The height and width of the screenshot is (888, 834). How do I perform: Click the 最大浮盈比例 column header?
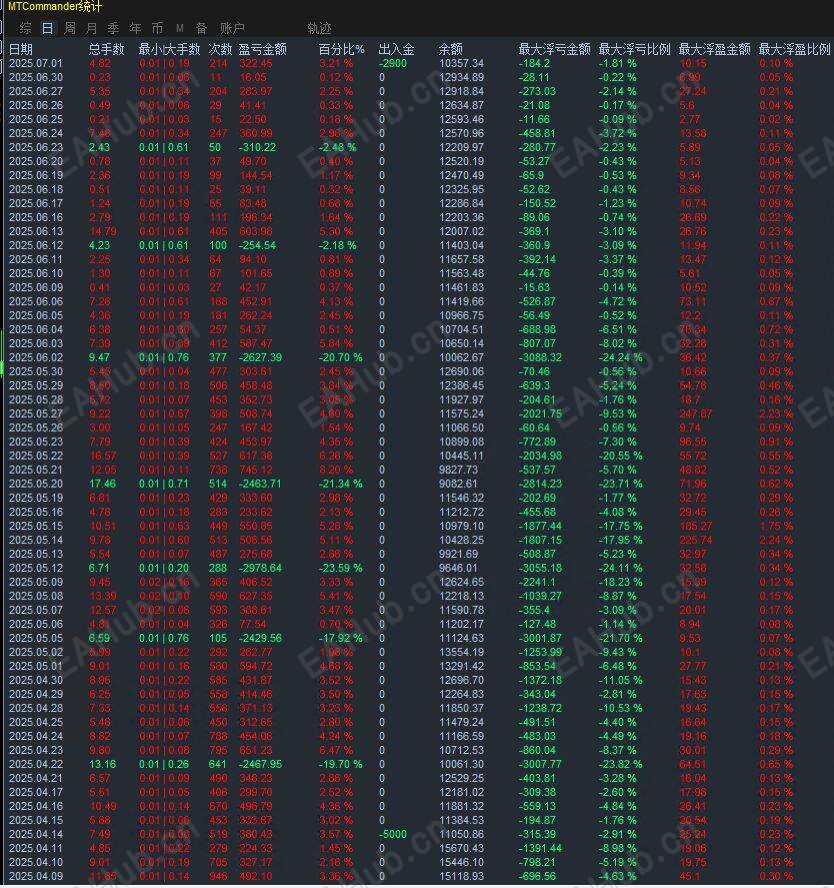[x=794, y=49]
